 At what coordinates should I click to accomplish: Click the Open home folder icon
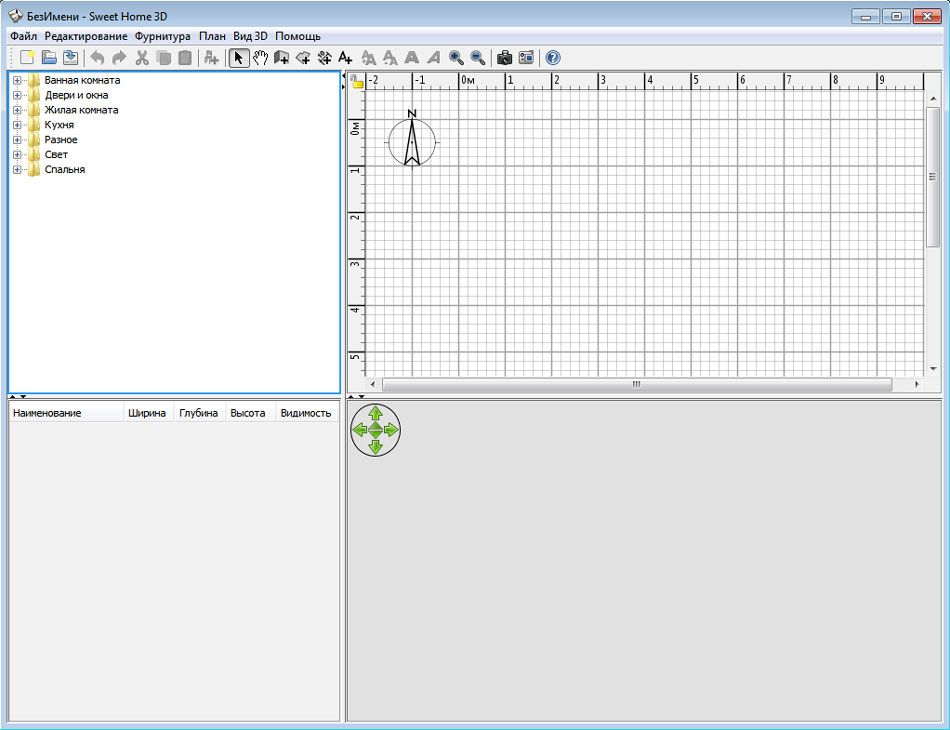point(49,58)
